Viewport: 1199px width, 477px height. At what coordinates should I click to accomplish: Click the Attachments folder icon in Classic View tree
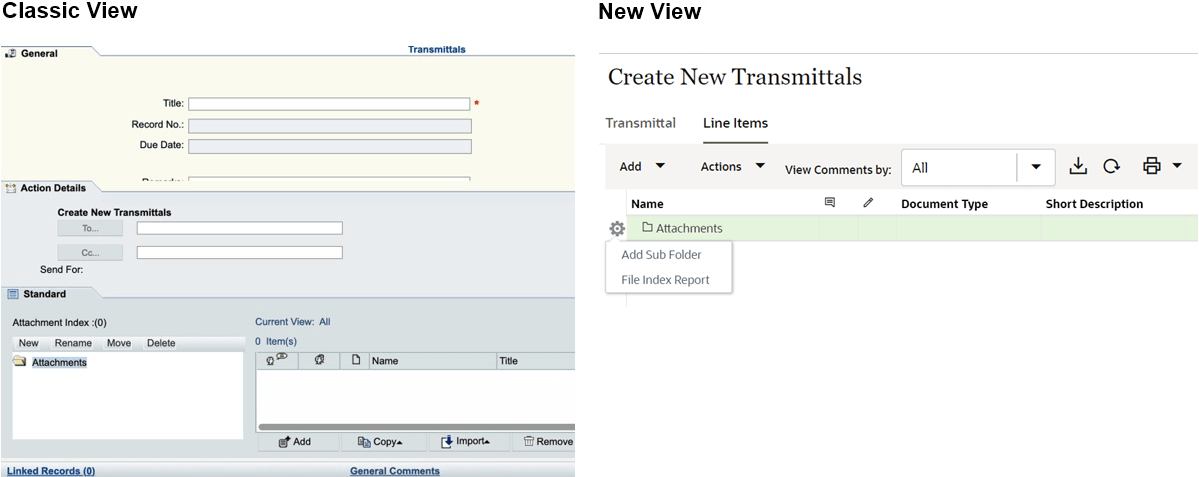[20, 362]
